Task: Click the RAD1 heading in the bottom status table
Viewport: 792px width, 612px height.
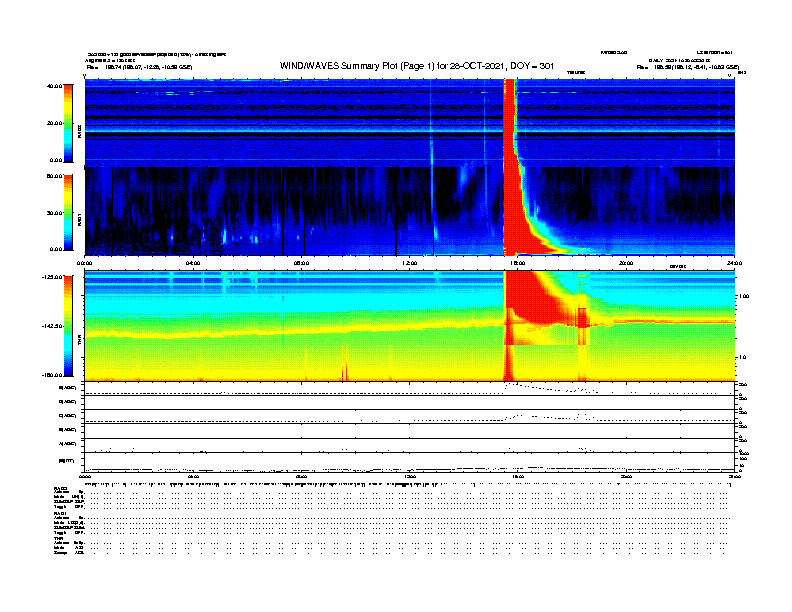Action: point(61,514)
